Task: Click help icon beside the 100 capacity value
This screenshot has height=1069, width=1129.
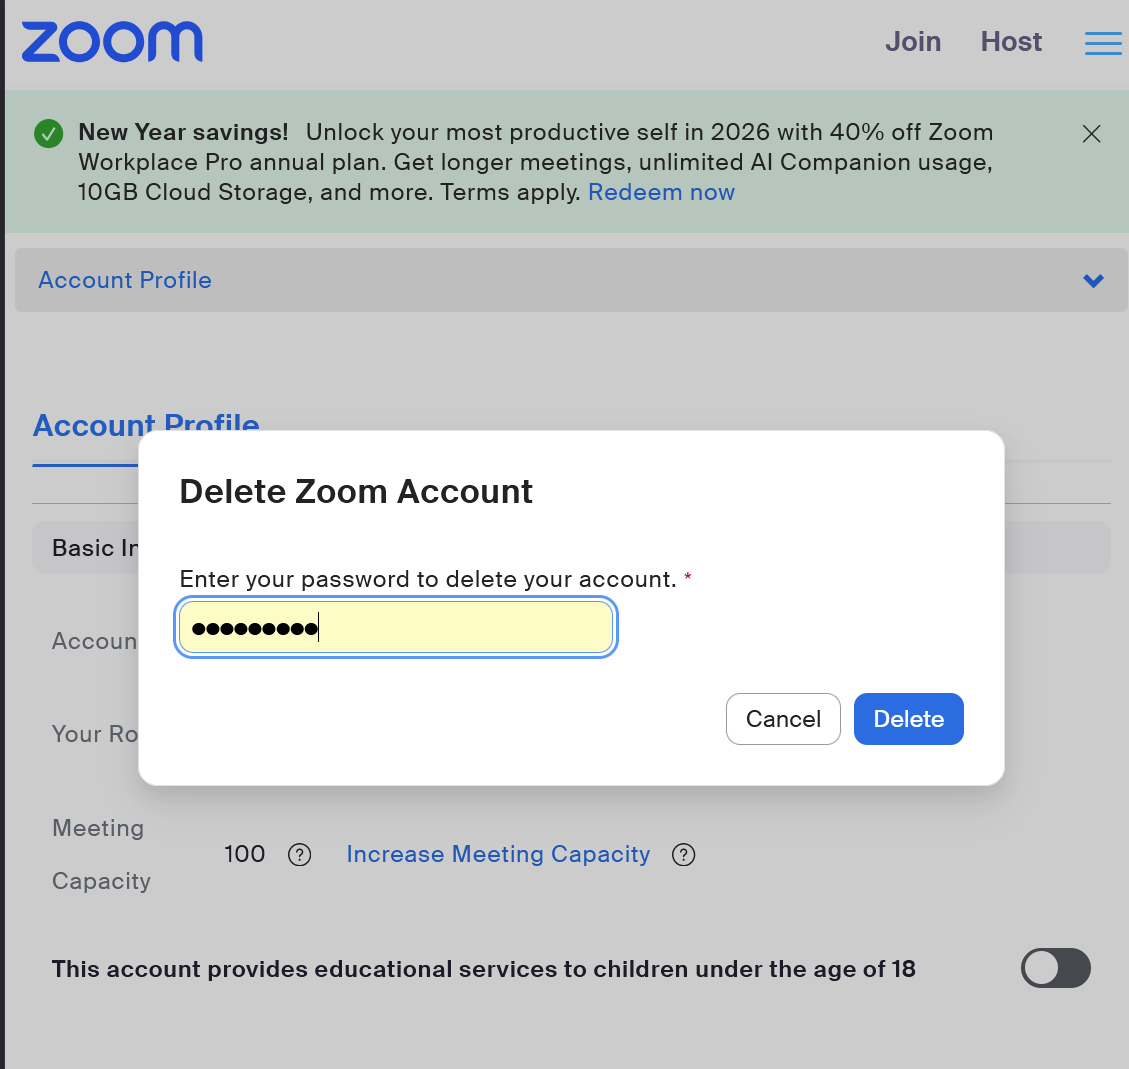Action: click(x=299, y=855)
